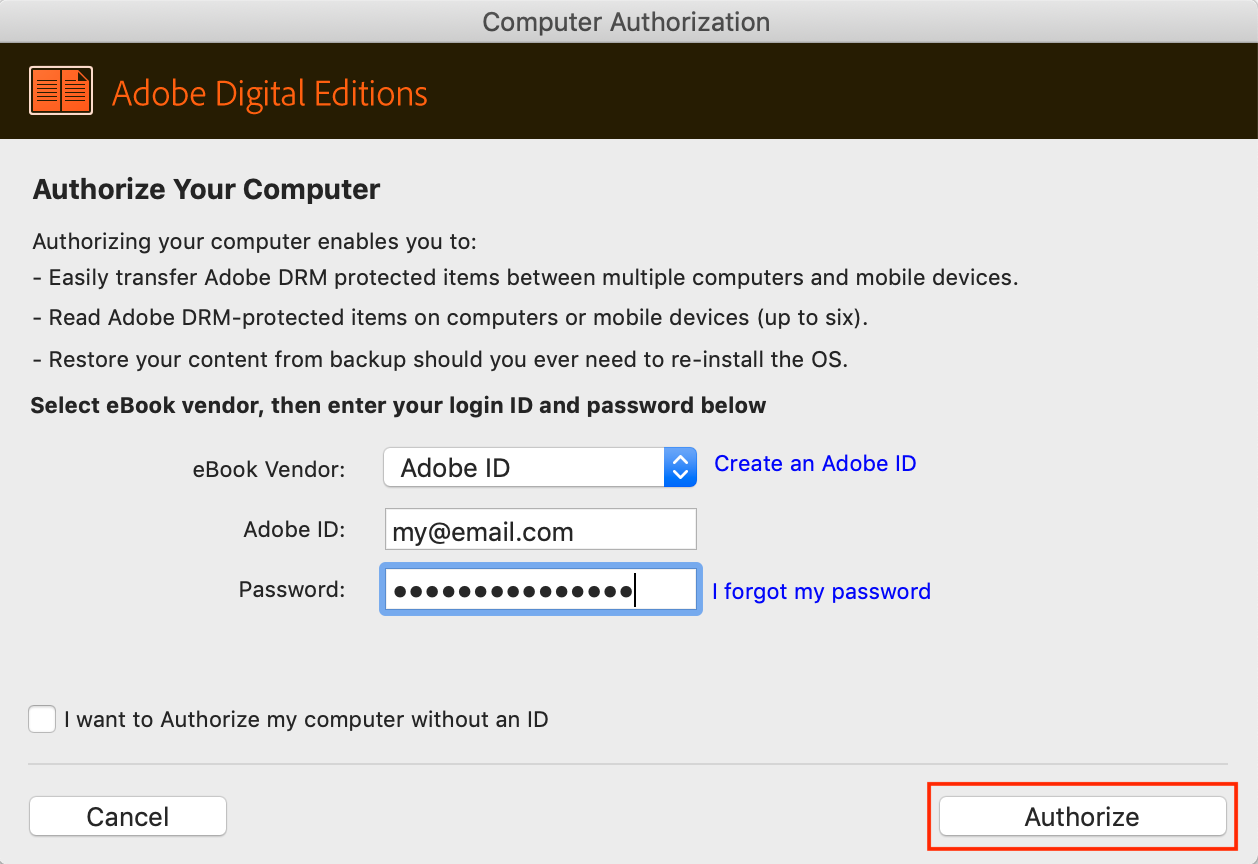Click into the Password field

(x=540, y=590)
